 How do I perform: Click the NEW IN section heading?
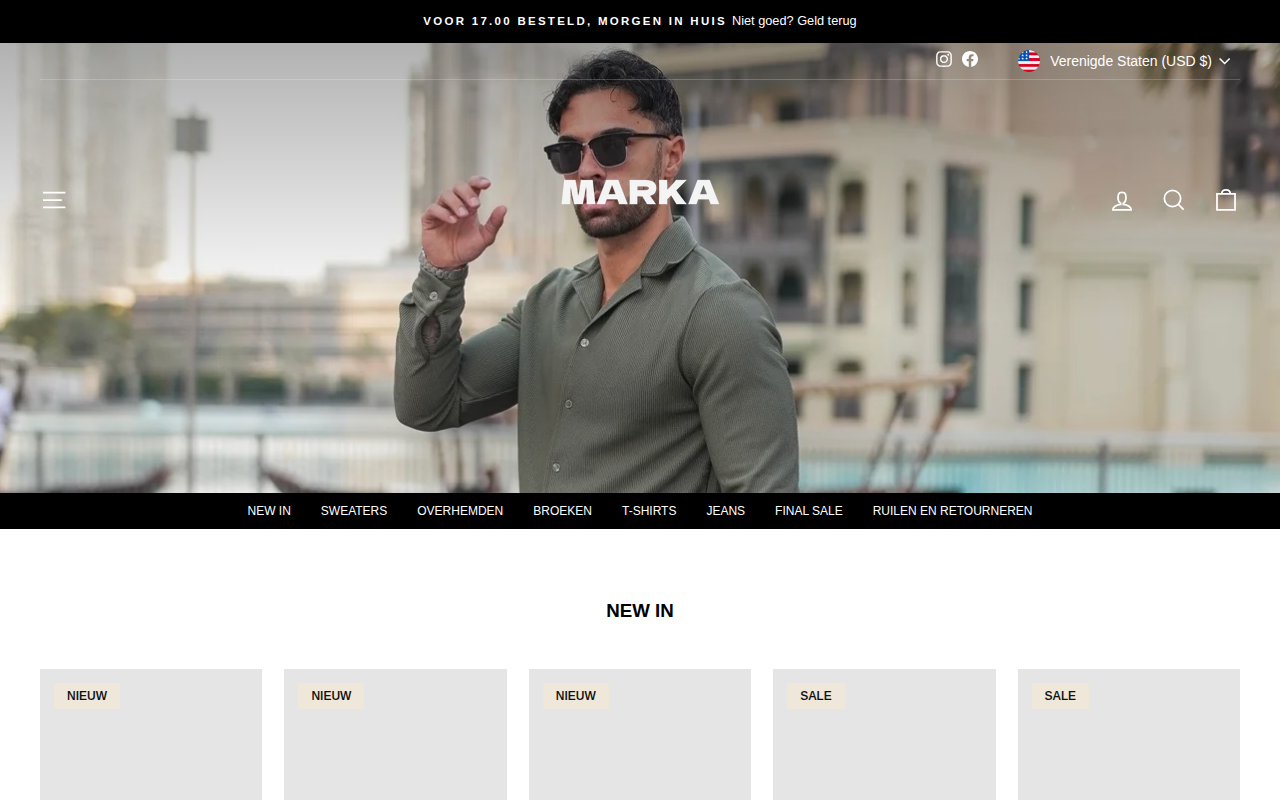tap(640, 611)
